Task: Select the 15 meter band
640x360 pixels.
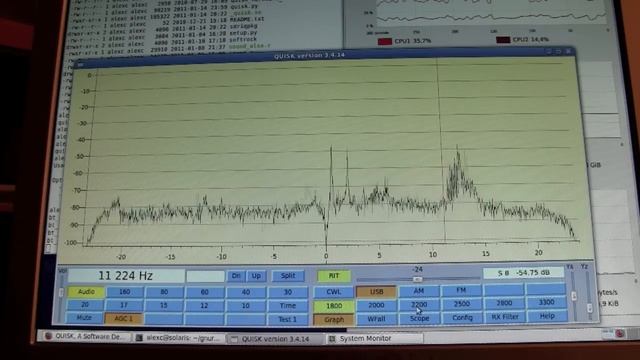Action: pos(164,305)
